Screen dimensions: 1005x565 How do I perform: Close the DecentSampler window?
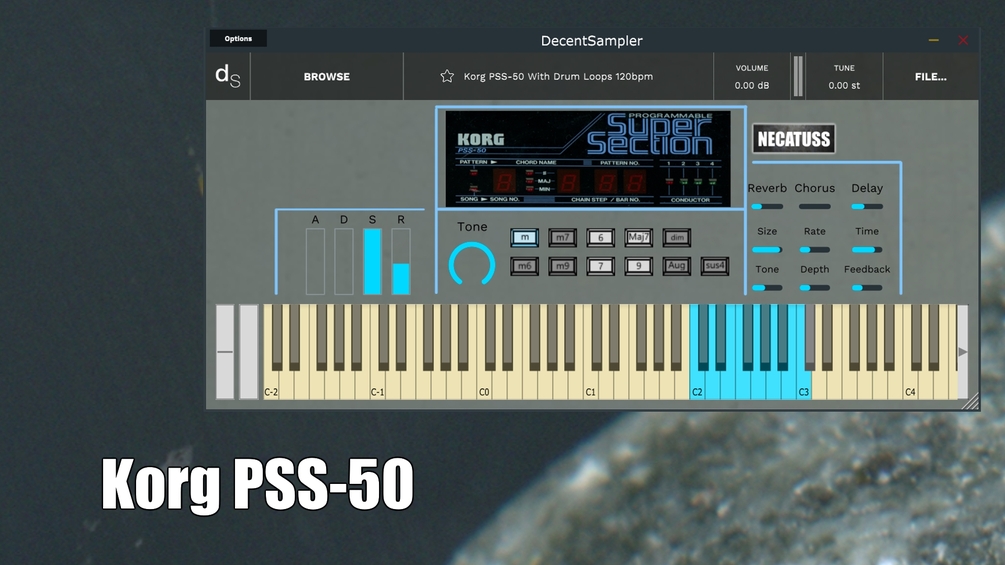pyautogui.click(x=963, y=40)
